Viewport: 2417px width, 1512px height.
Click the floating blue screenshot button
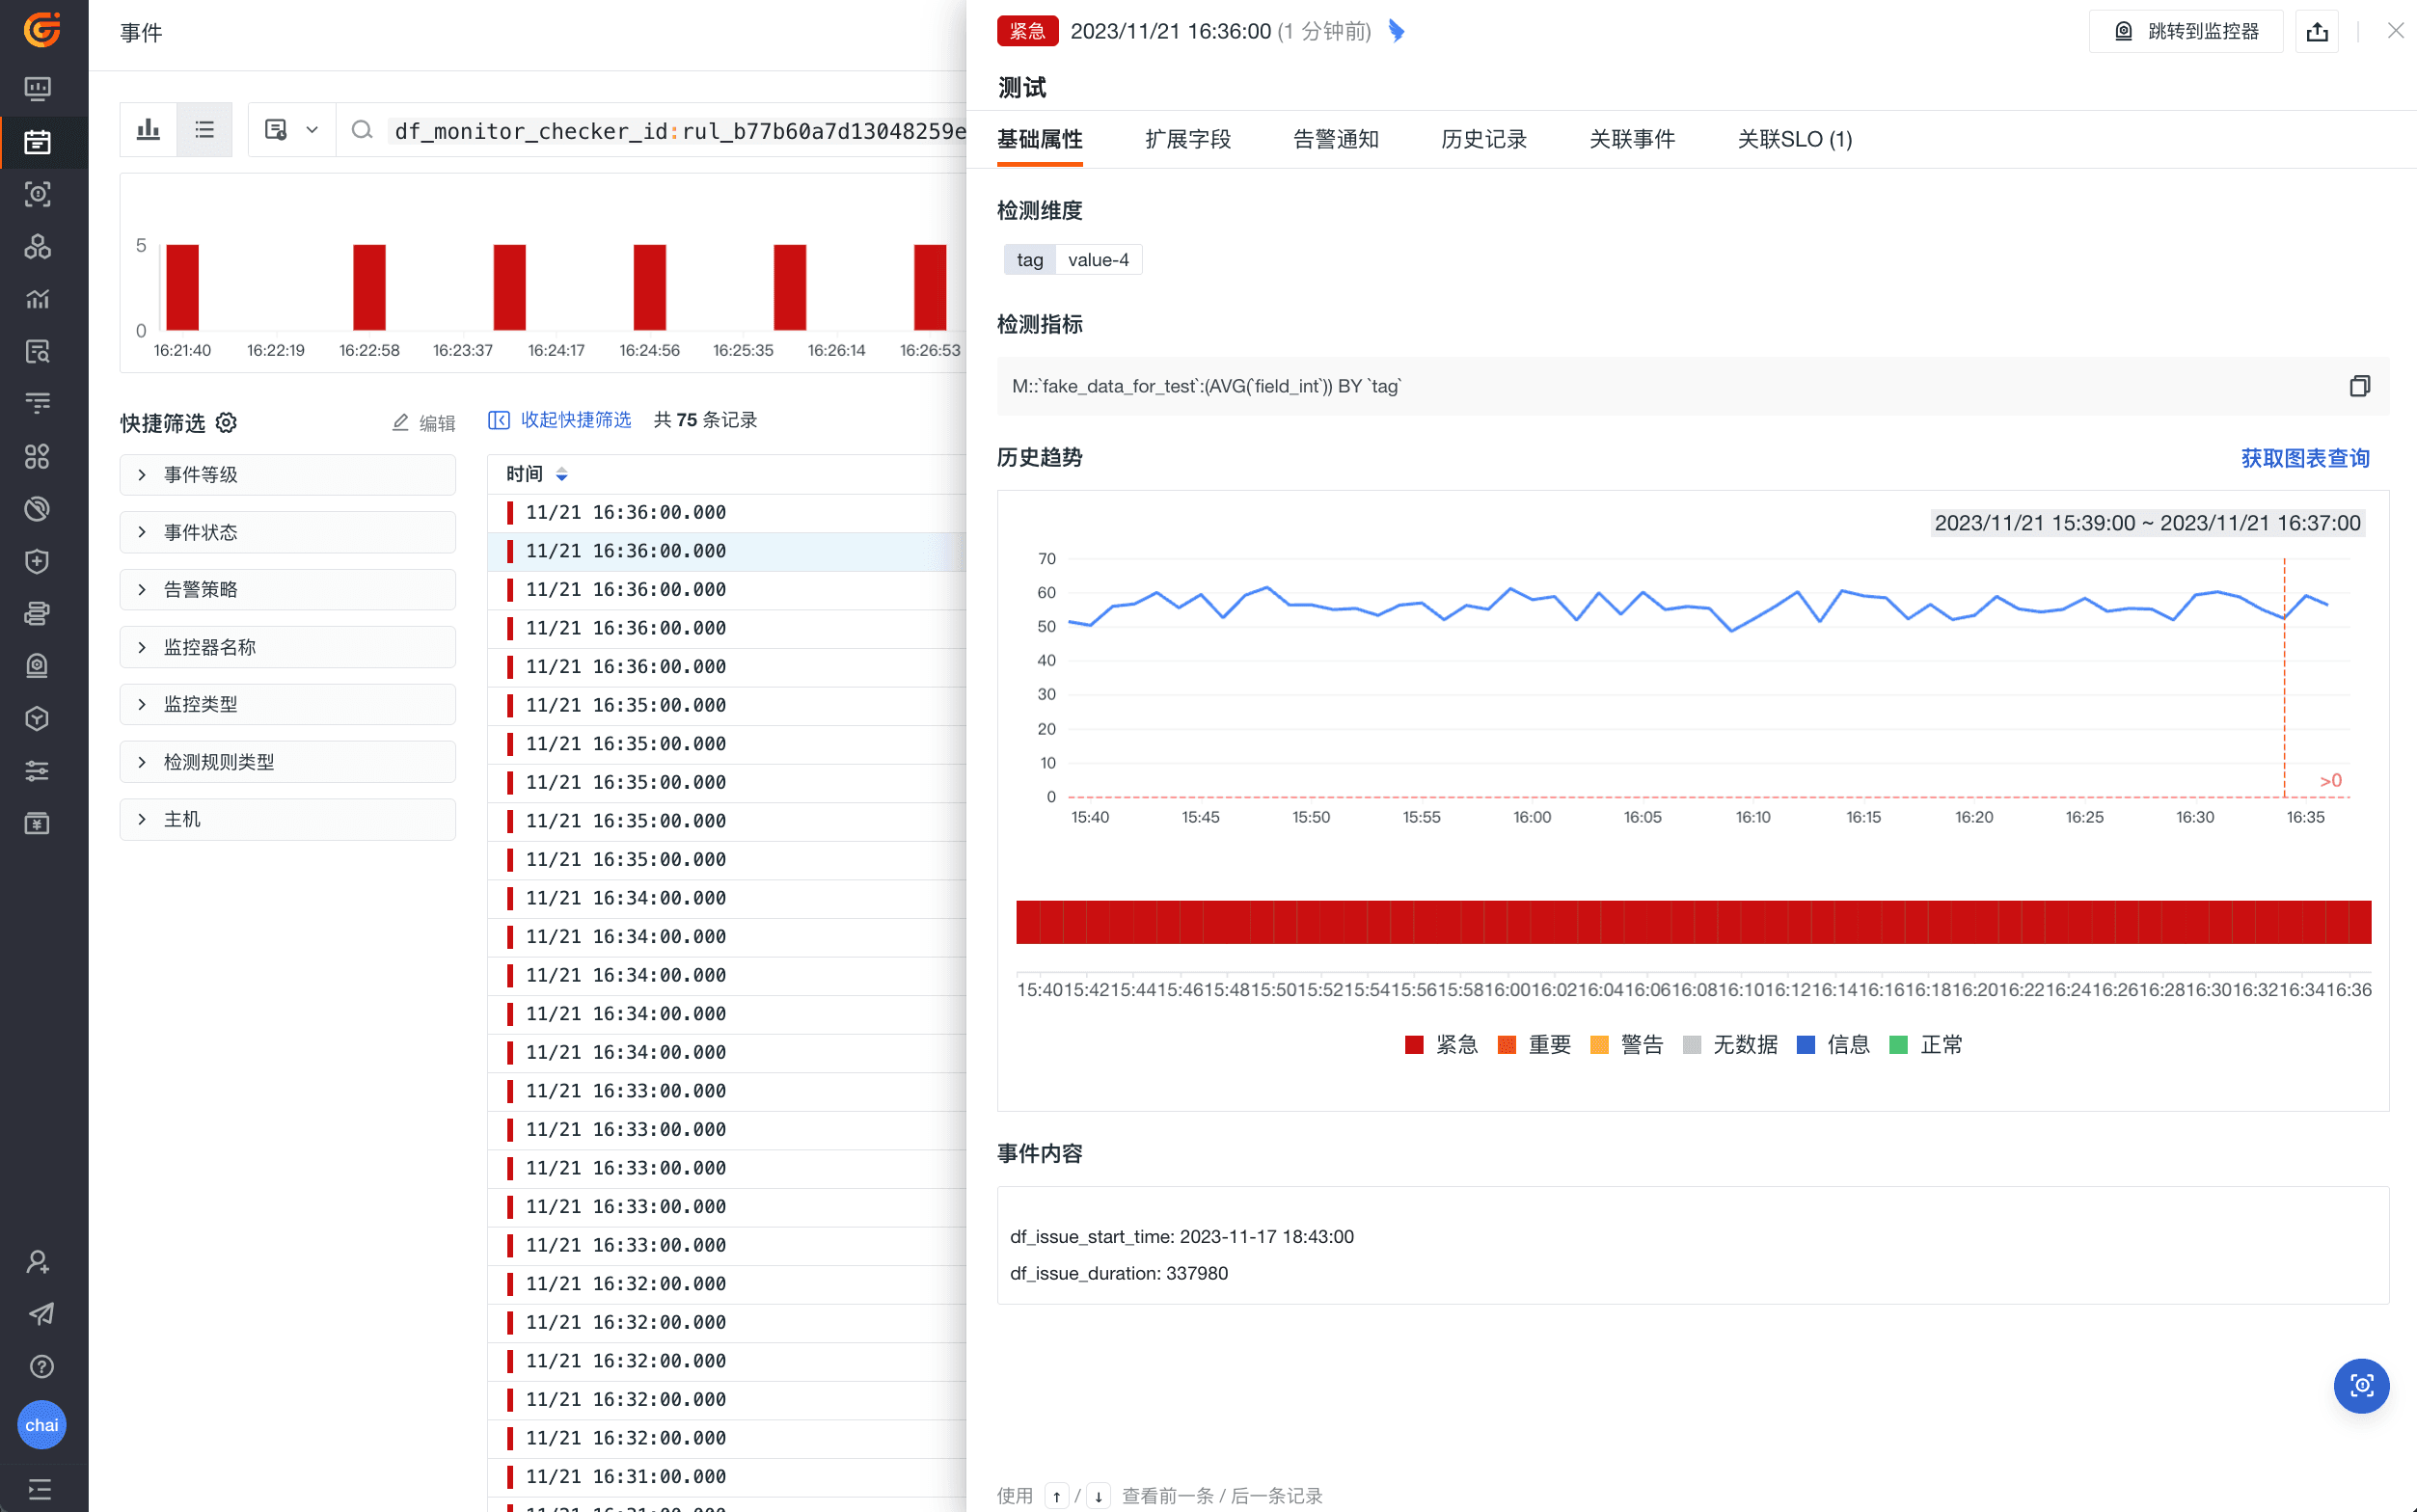coord(2360,1385)
